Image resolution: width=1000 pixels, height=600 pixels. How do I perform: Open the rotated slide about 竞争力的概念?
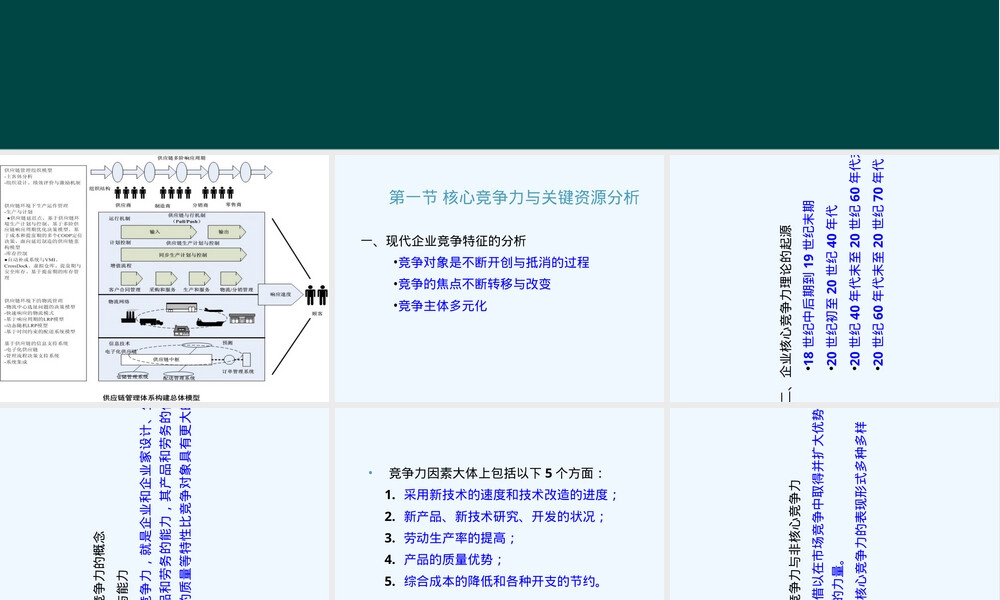coord(165,504)
